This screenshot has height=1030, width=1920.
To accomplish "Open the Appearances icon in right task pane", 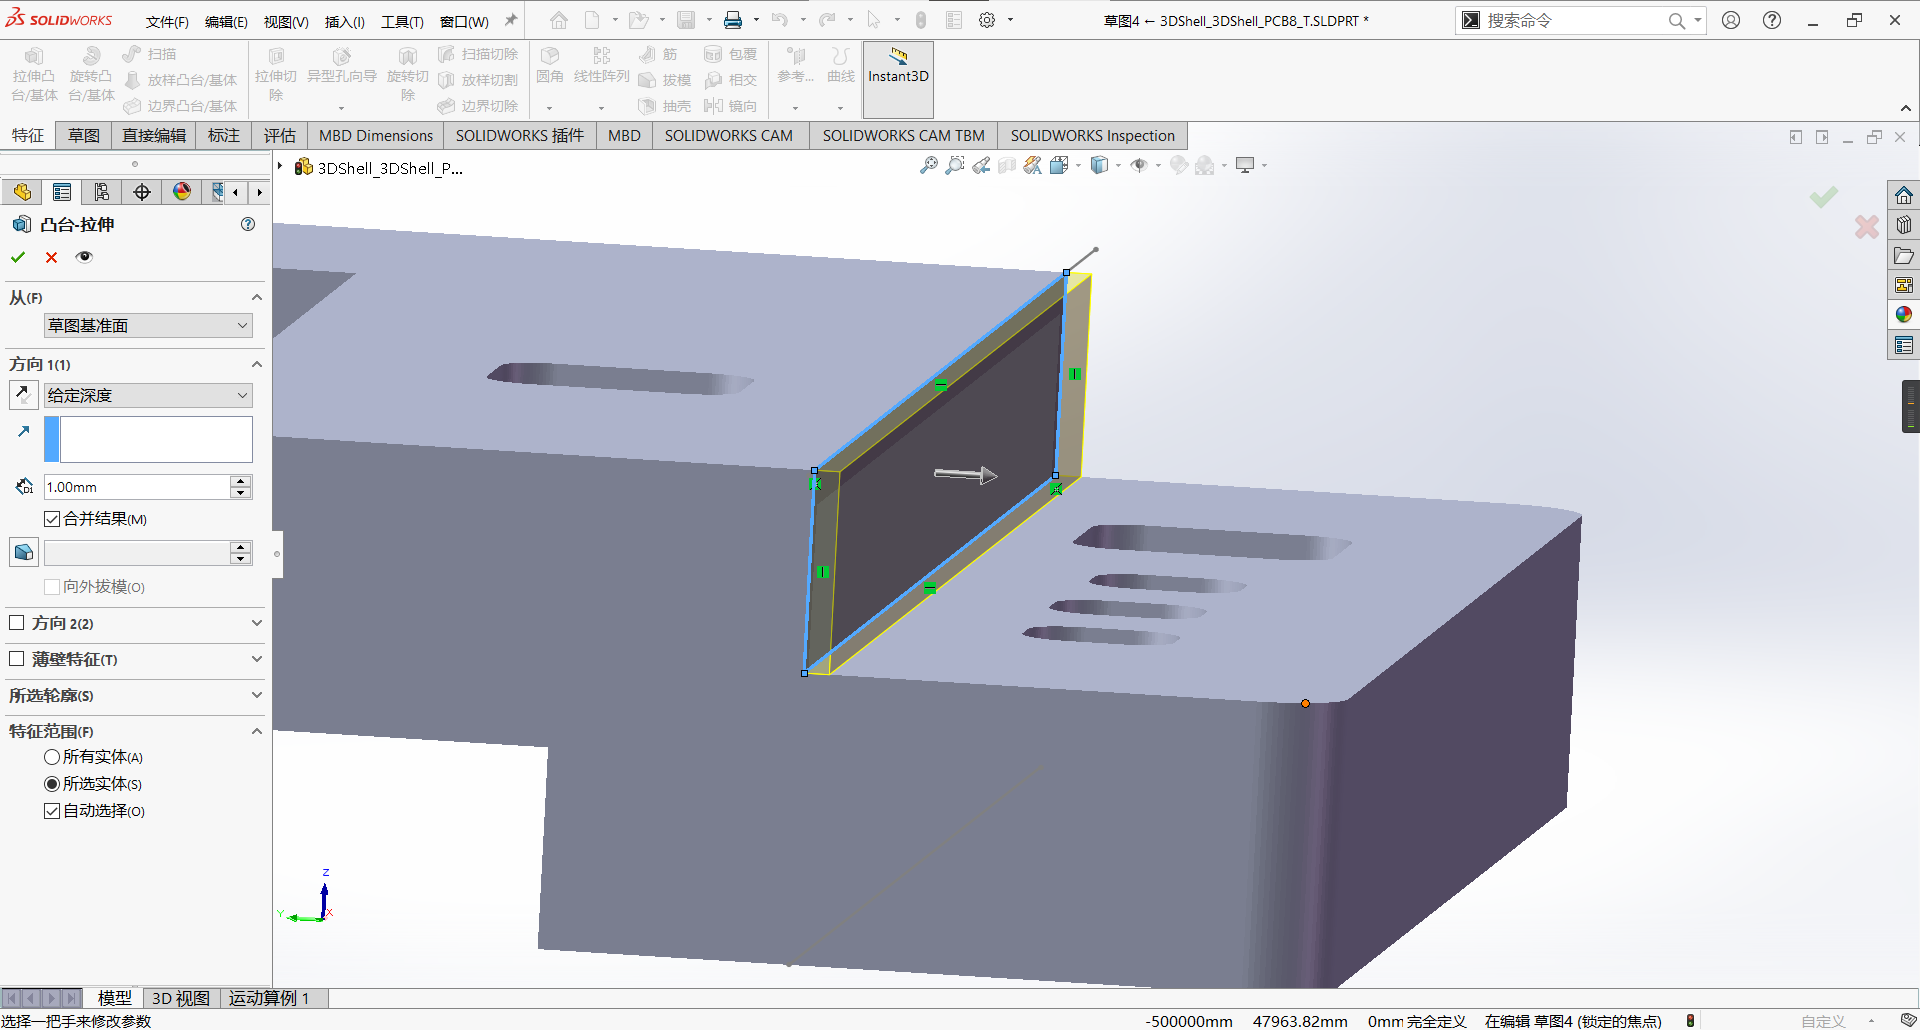I will tap(1903, 315).
